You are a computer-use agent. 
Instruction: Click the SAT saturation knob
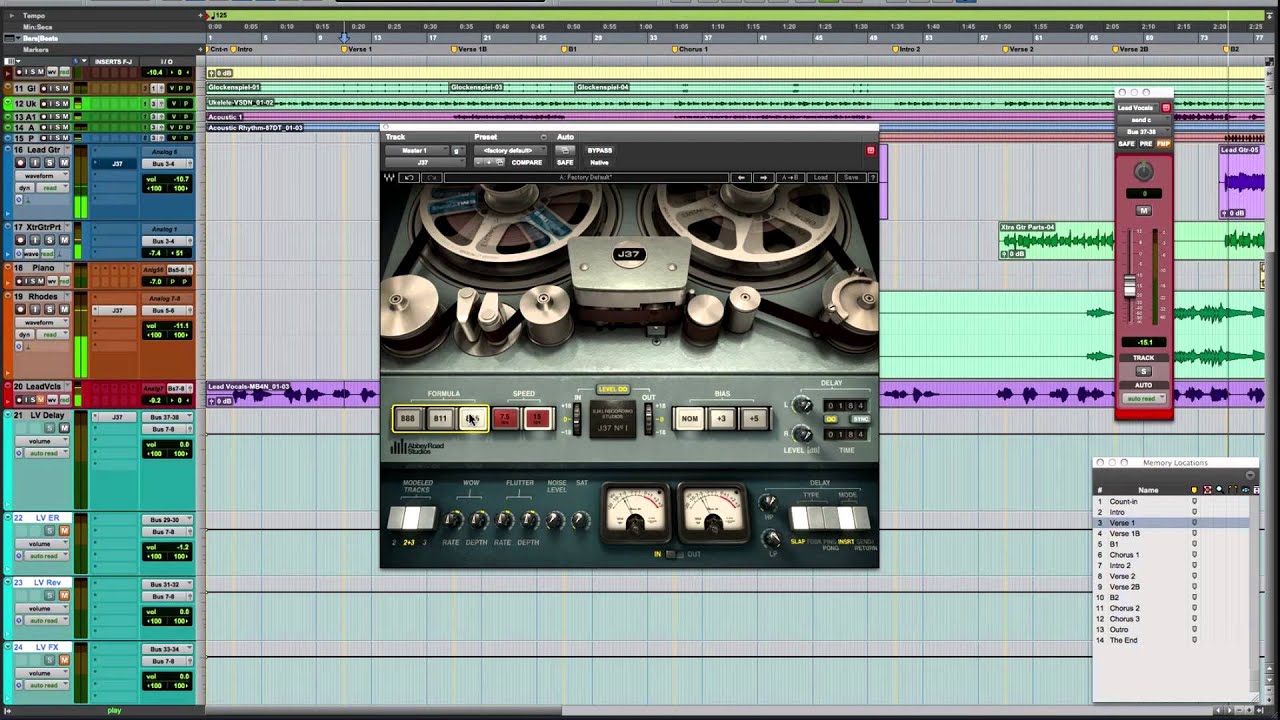[581, 520]
